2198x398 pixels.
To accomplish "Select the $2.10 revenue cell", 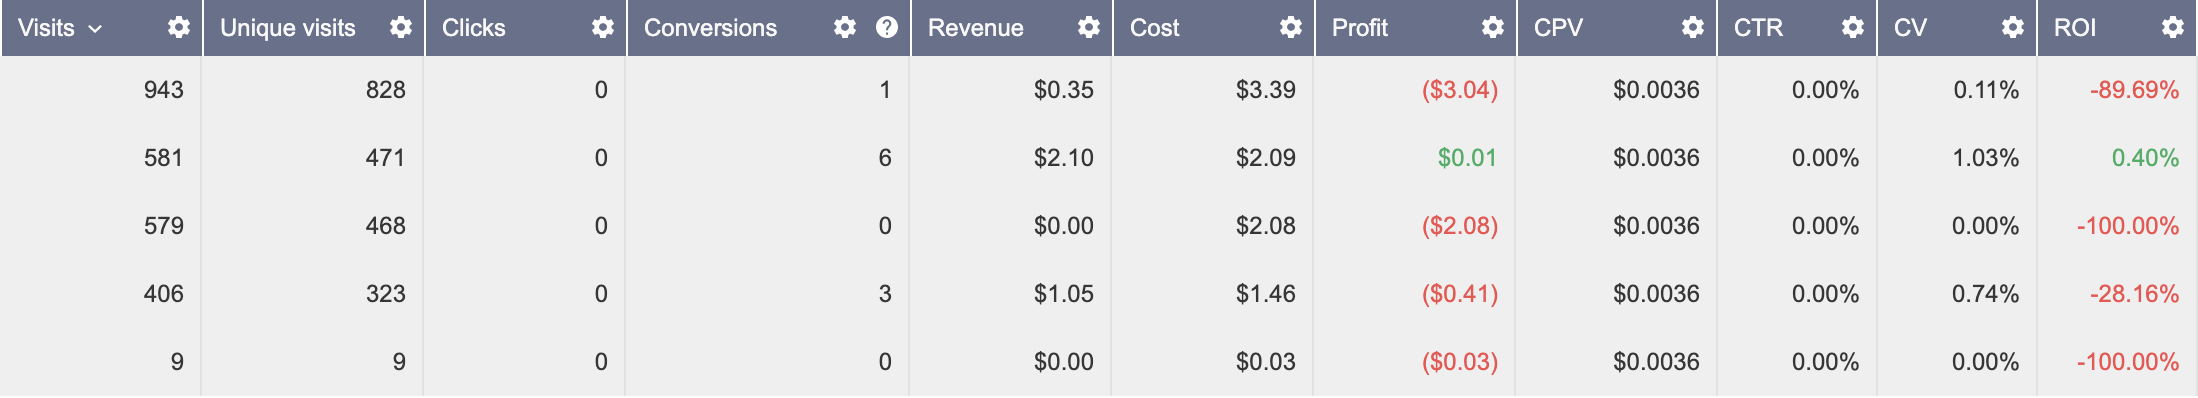I will pos(1064,158).
